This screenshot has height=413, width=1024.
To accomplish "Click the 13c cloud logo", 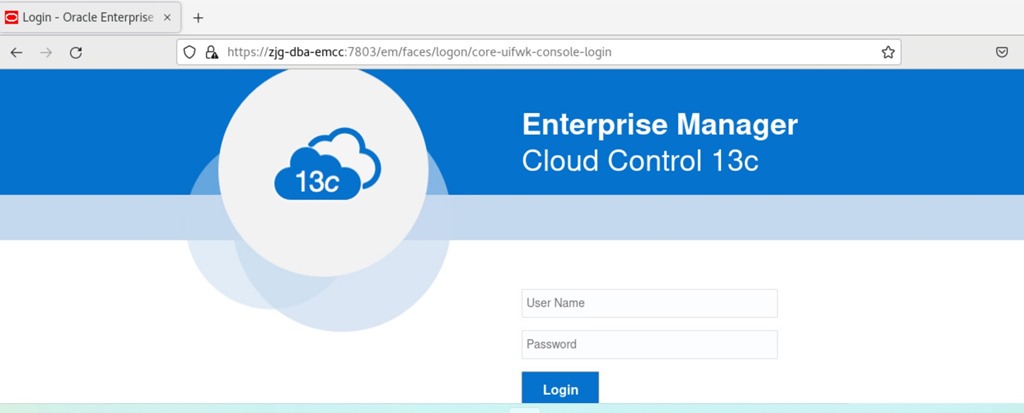I will click(x=327, y=164).
